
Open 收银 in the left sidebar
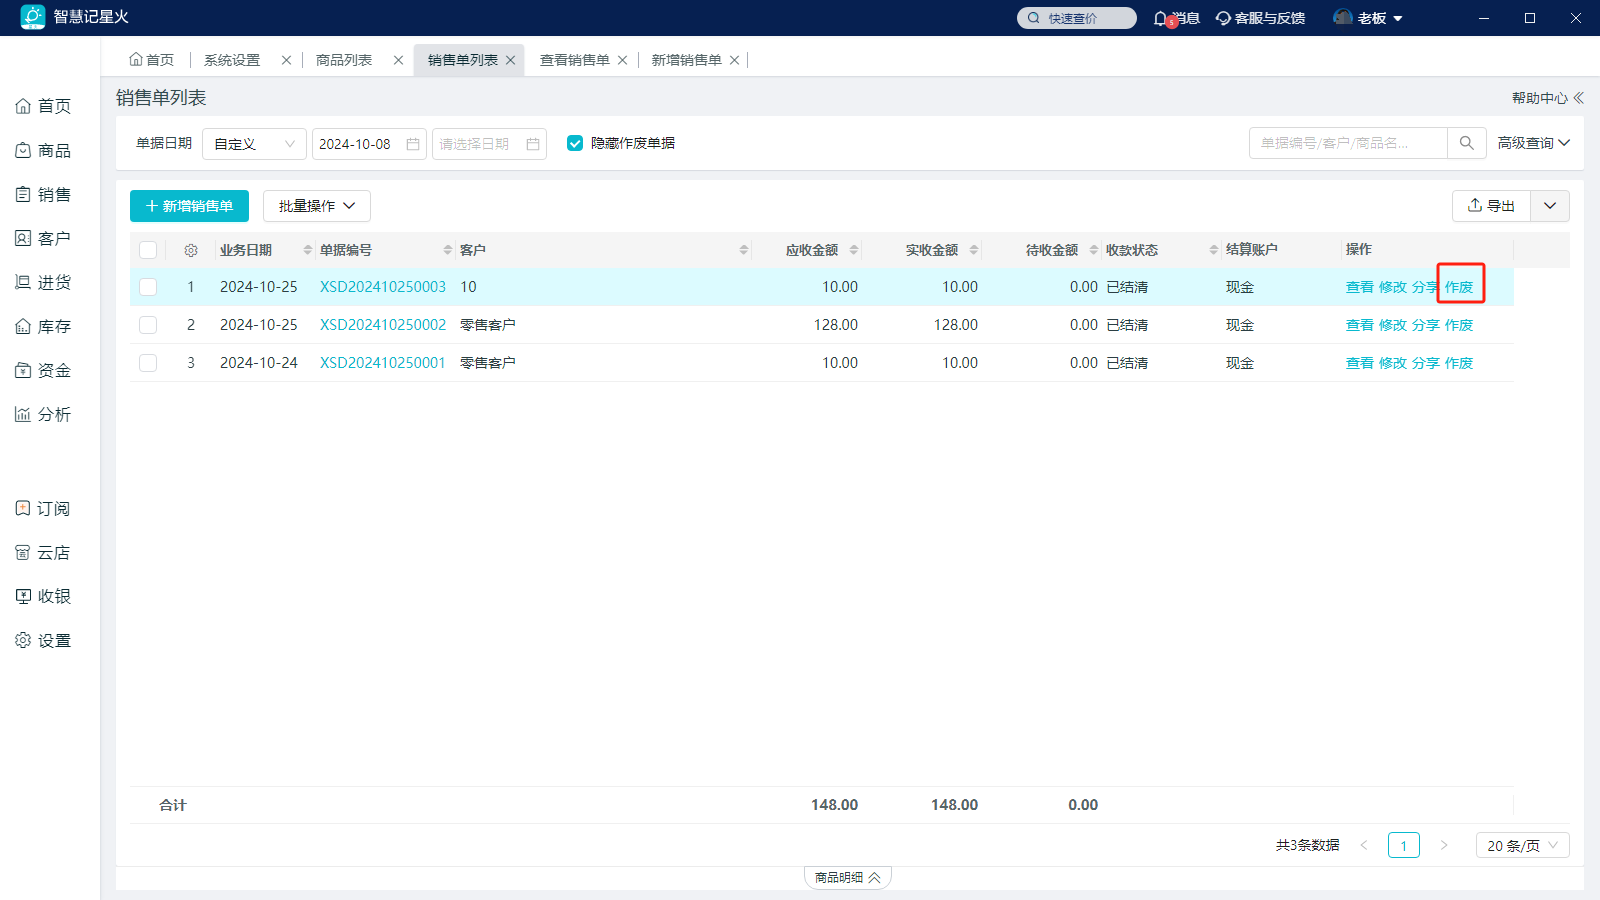tap(43, 596)
